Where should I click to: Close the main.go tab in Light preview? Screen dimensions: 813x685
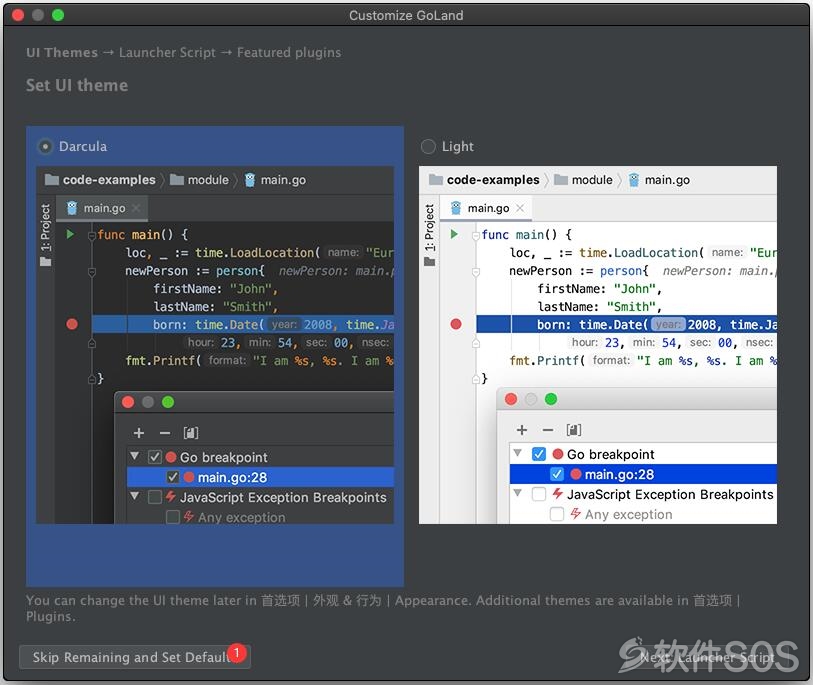tap(520, 208)
